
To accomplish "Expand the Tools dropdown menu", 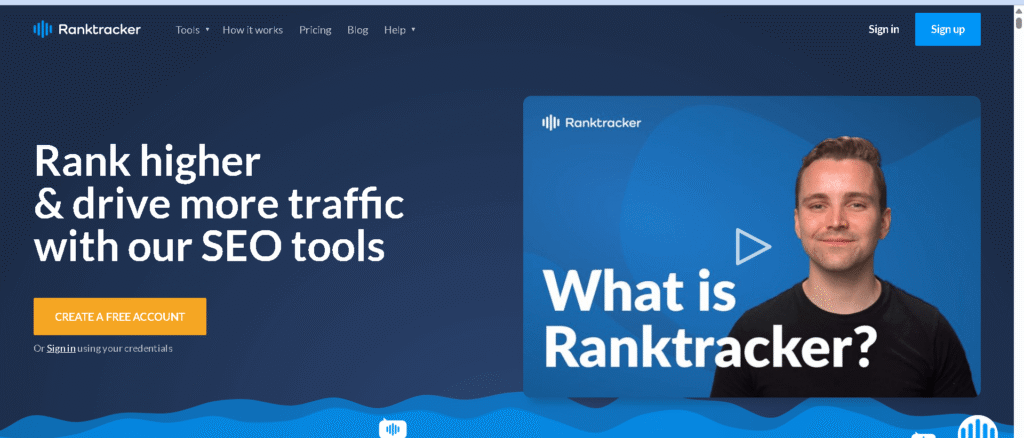I will (187, 30).
